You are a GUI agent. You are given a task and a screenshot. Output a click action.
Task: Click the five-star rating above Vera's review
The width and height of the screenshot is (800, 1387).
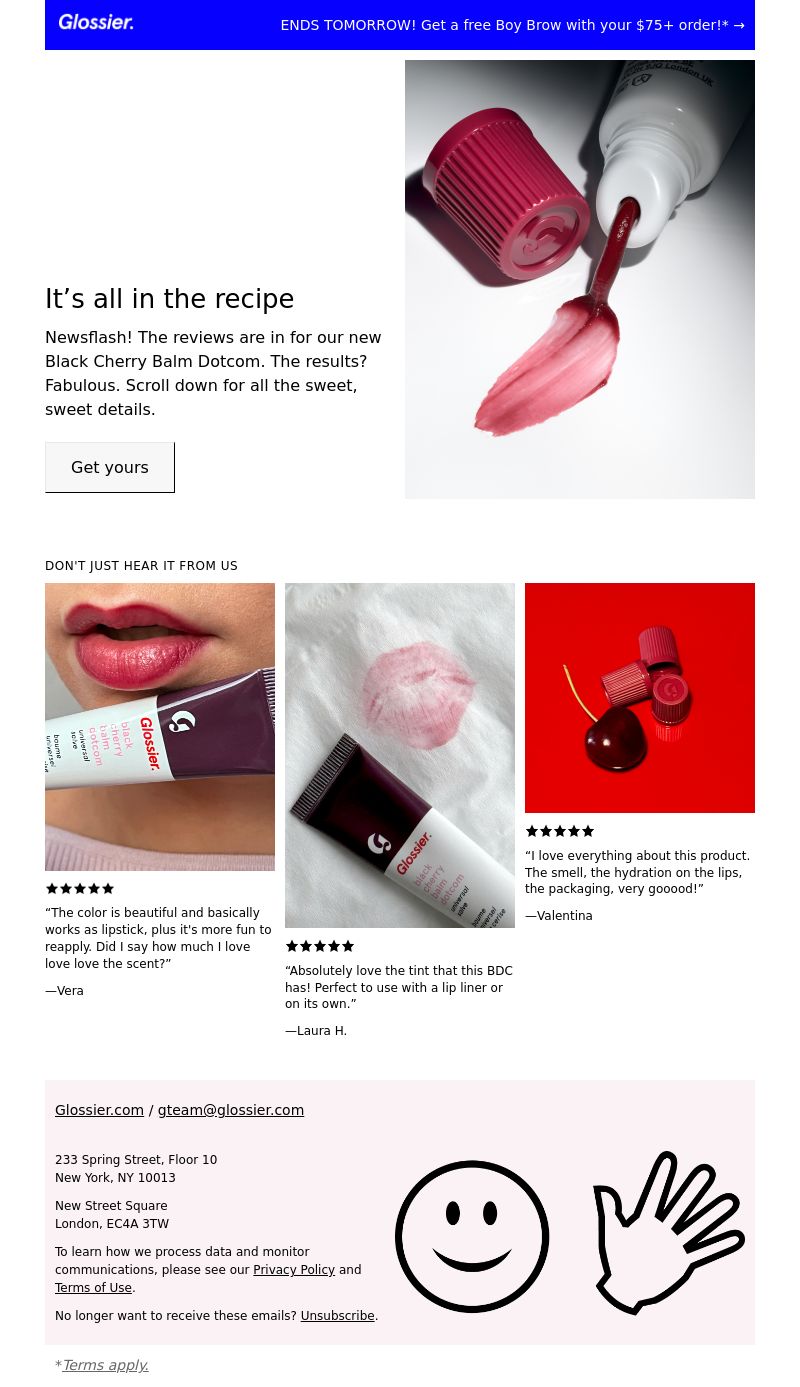pos(80,888)
